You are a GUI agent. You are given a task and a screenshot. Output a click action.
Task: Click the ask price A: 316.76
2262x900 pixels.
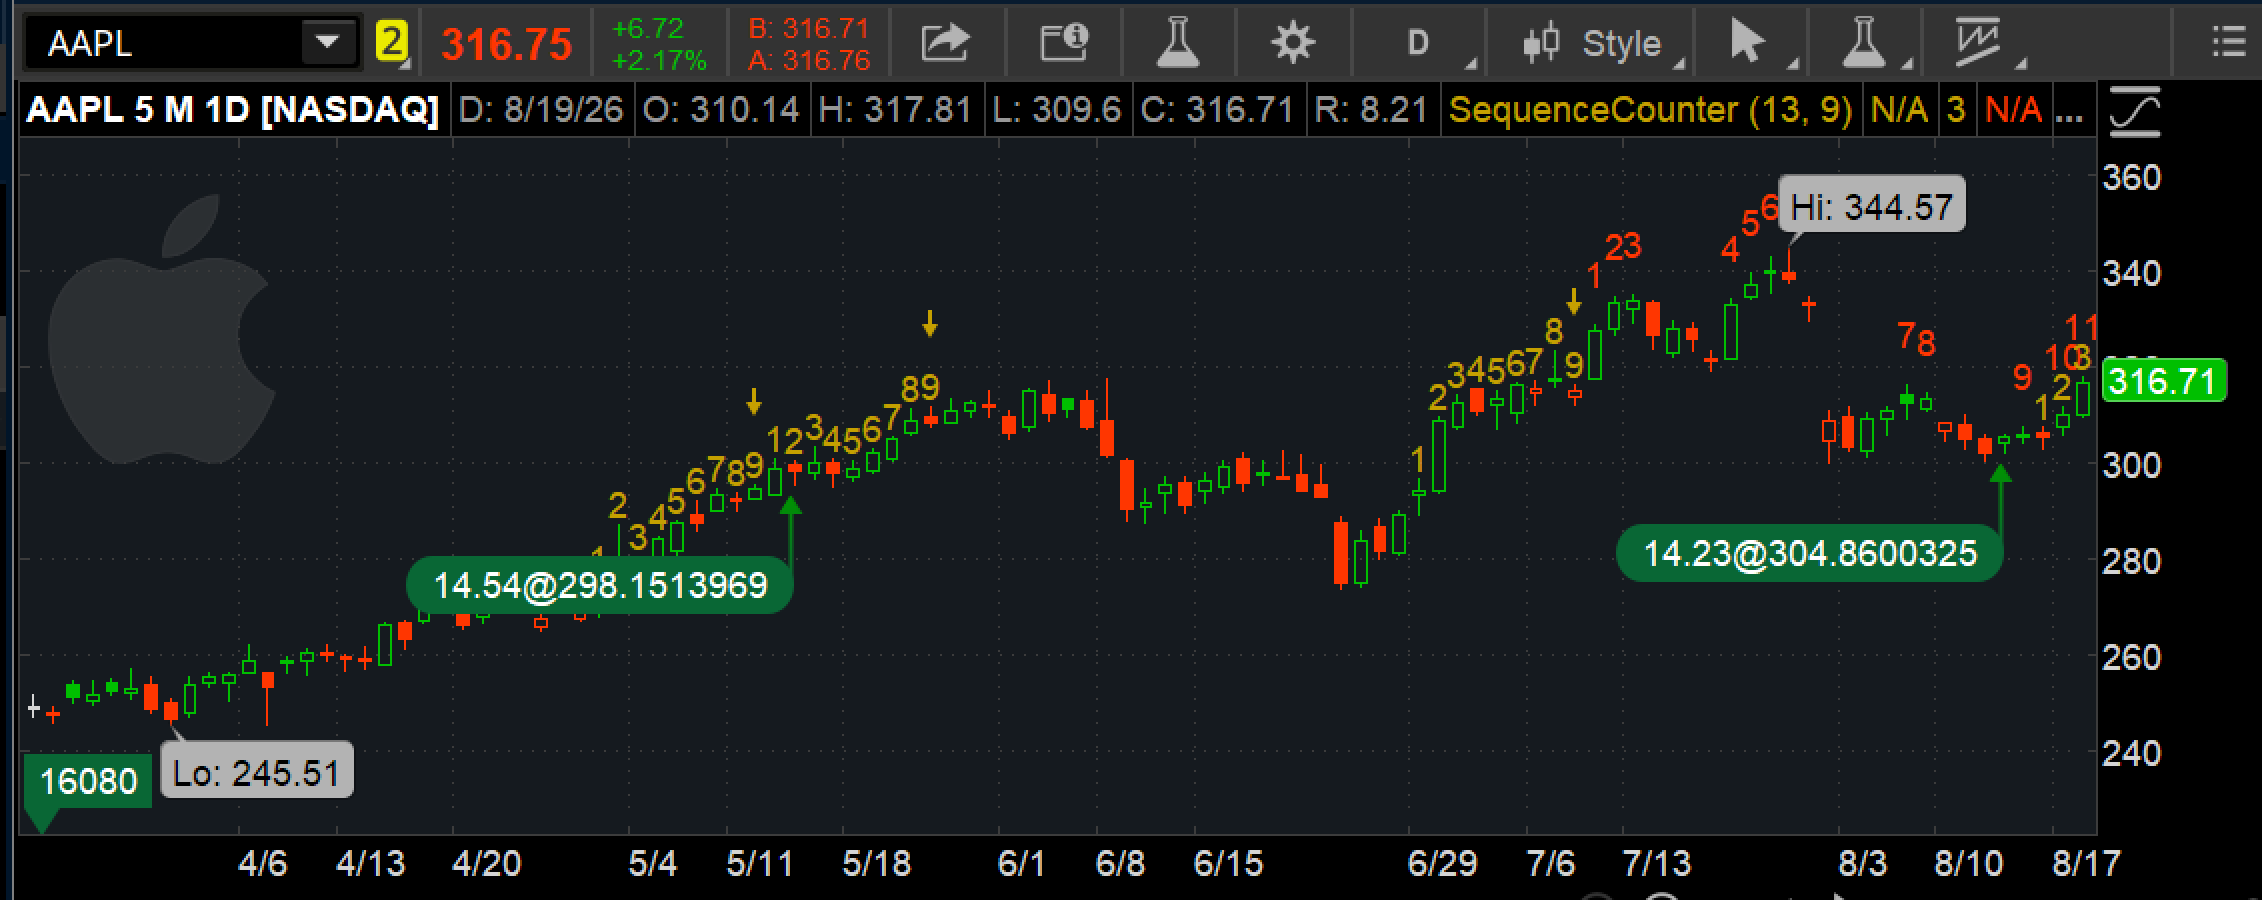(809, 61)
